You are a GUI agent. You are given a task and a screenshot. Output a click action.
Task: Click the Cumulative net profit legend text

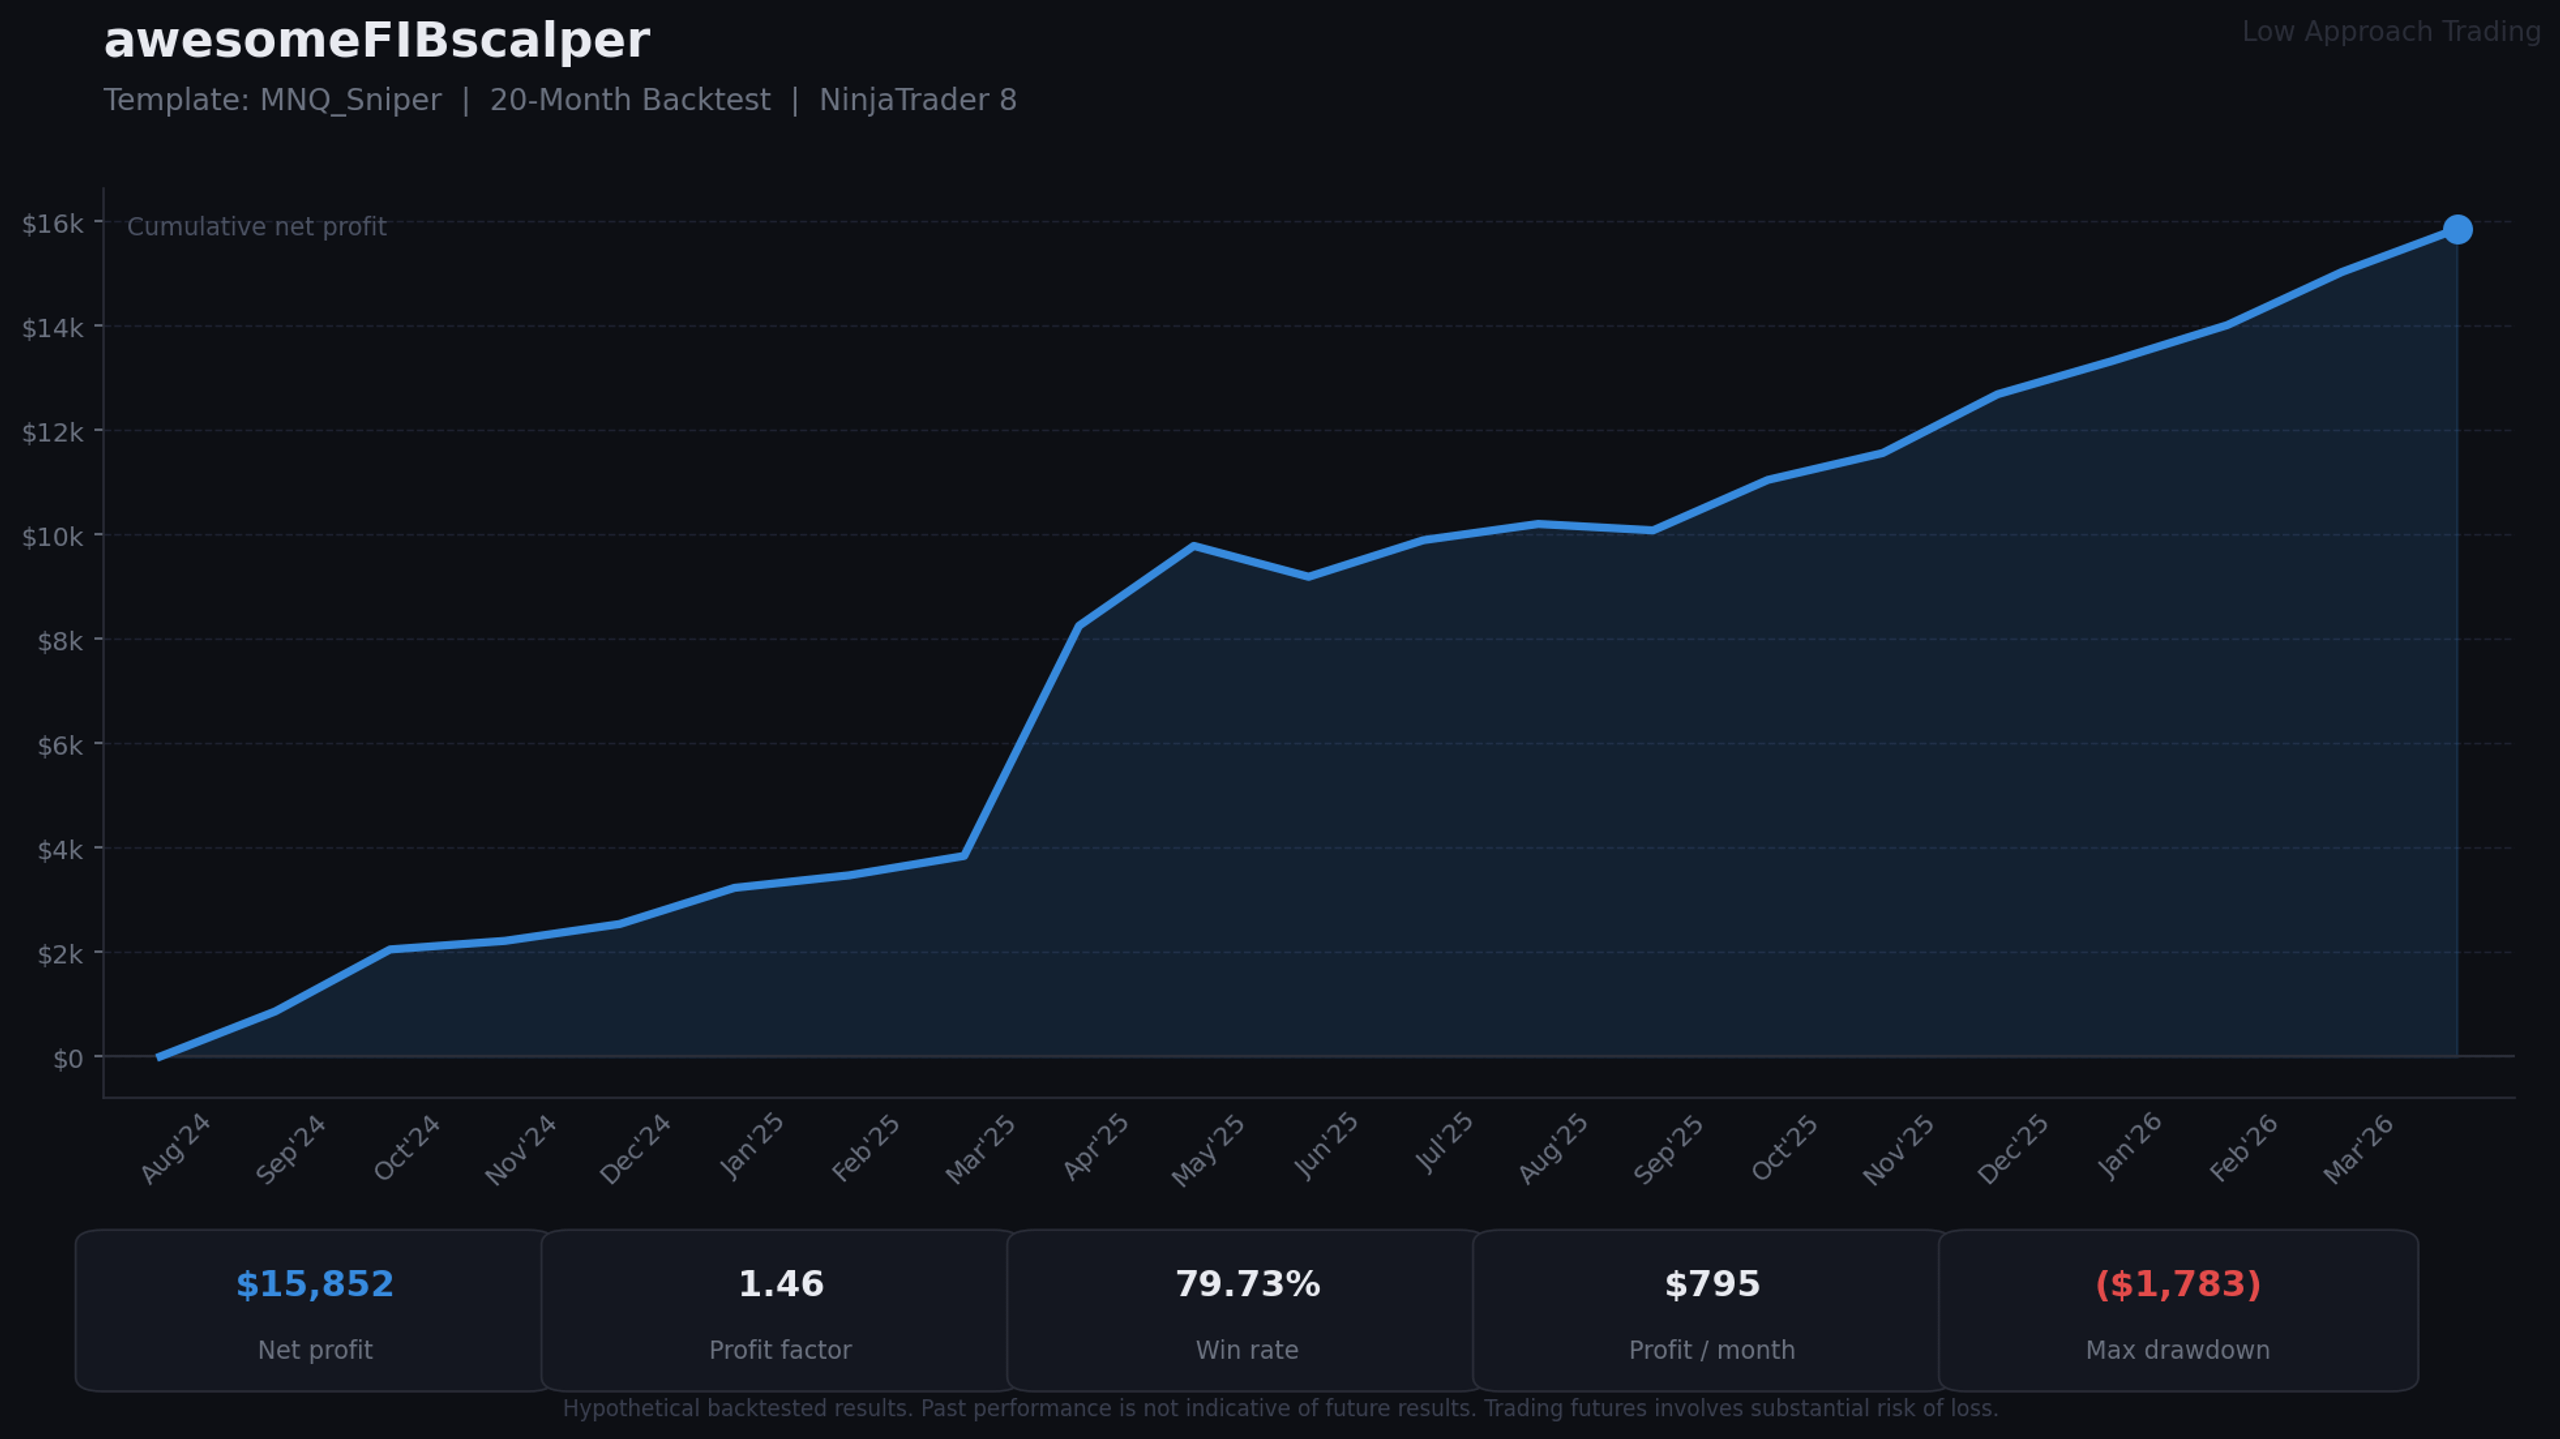257,227
